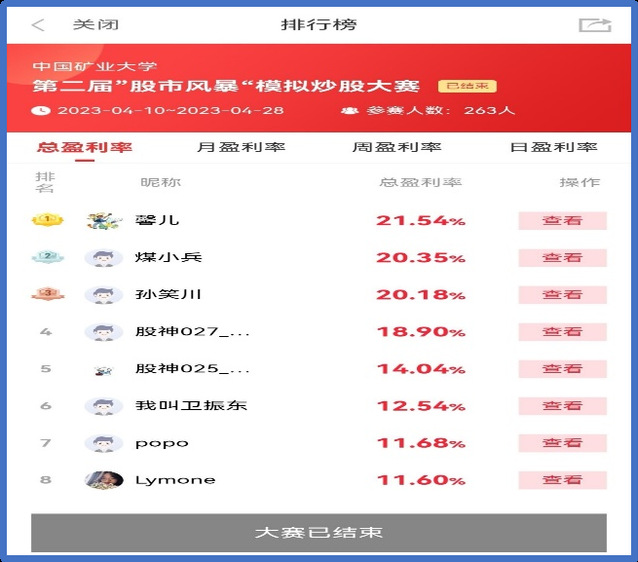Click 查看 next to popo
Screen dimensions: 638x562
562,443
